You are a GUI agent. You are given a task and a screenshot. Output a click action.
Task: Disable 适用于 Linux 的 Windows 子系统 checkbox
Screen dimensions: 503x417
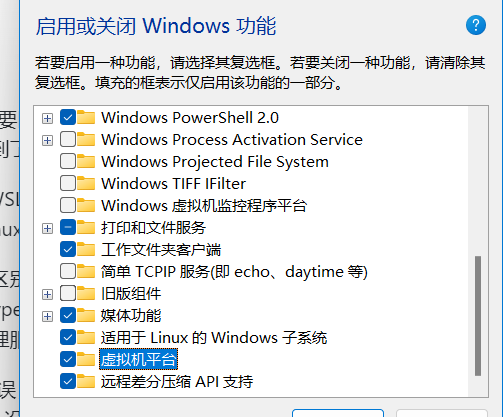68,337
